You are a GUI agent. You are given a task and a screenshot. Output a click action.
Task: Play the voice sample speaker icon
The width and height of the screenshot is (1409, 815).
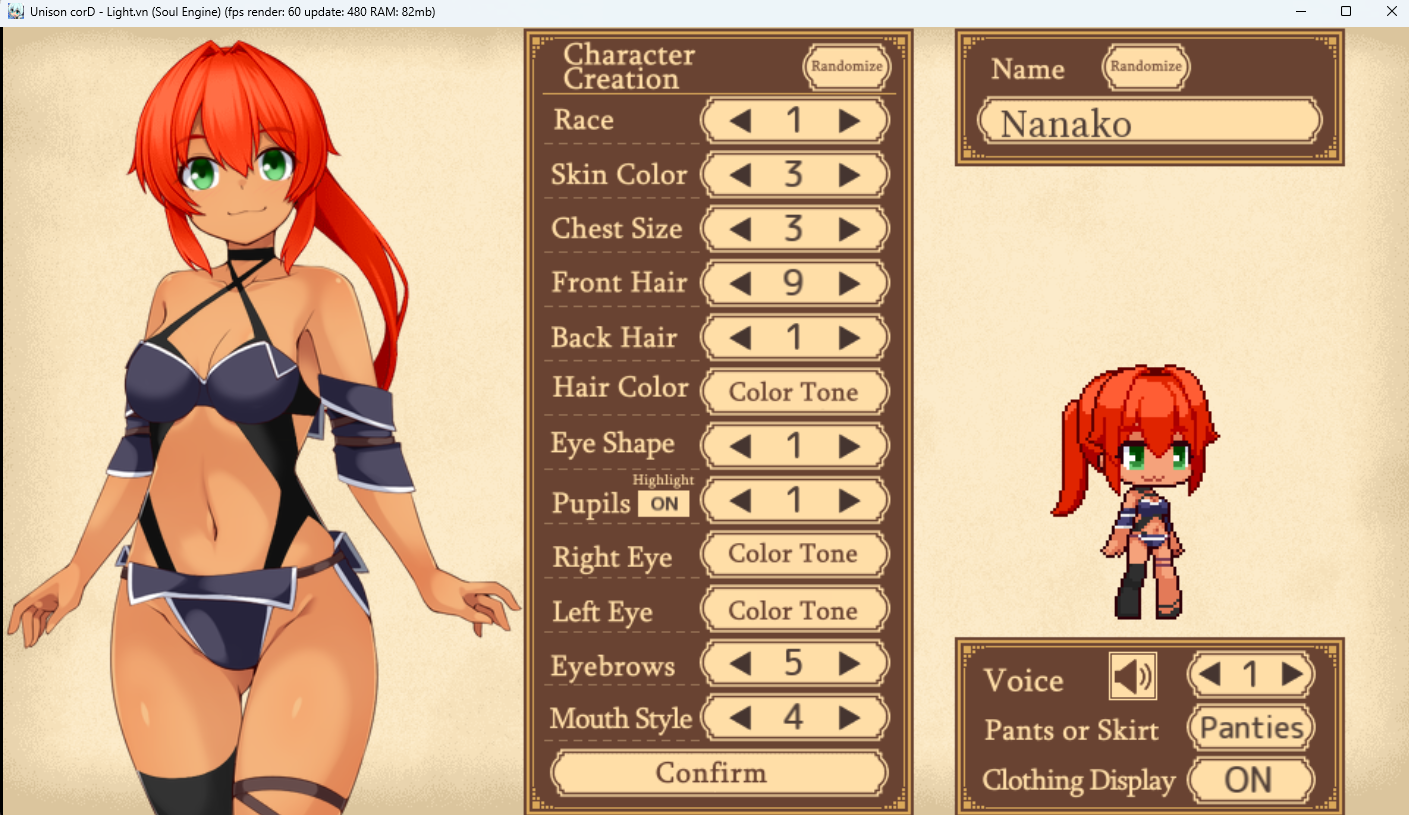(x=1133, y=677)
